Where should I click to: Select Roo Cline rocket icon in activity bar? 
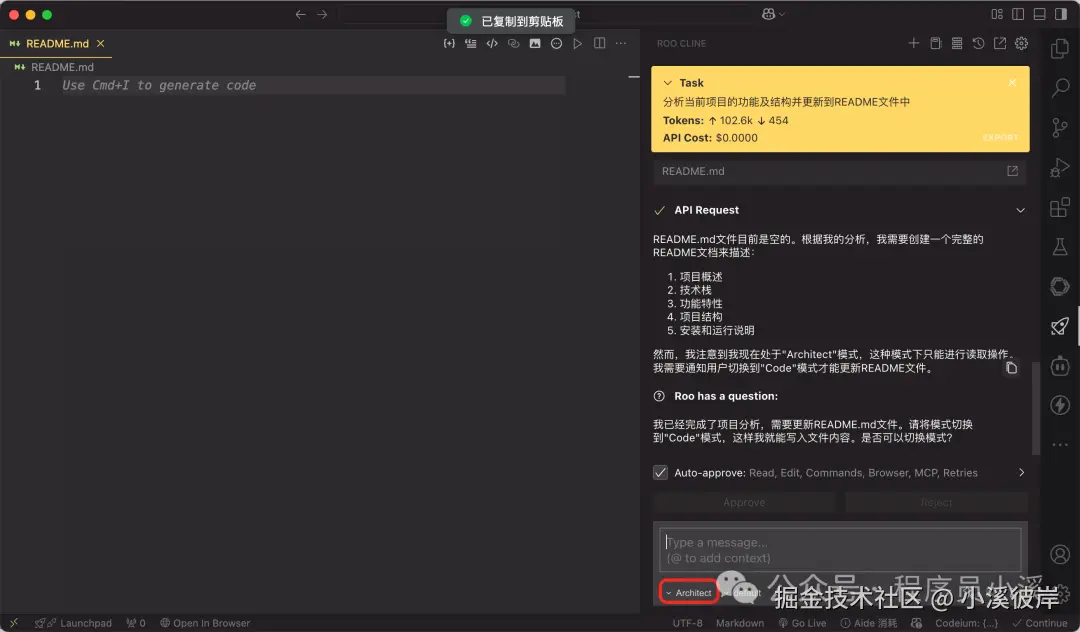pos(1060,326)
